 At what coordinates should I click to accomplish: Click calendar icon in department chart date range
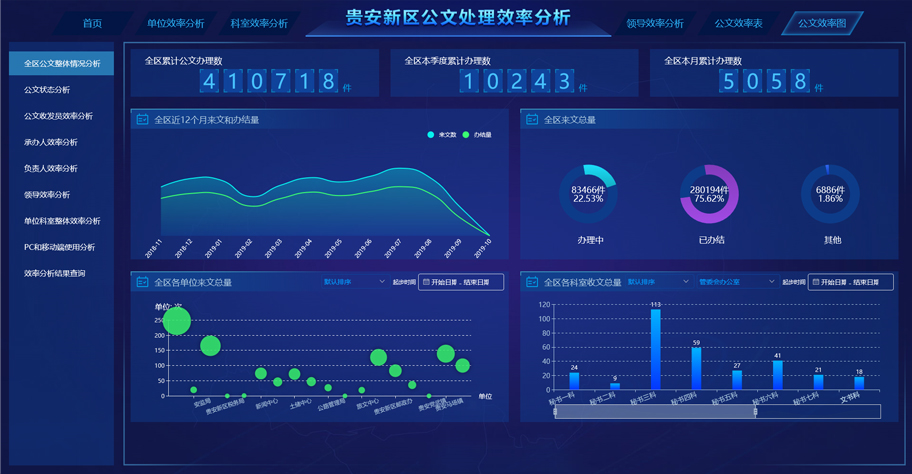coord(815,283)
